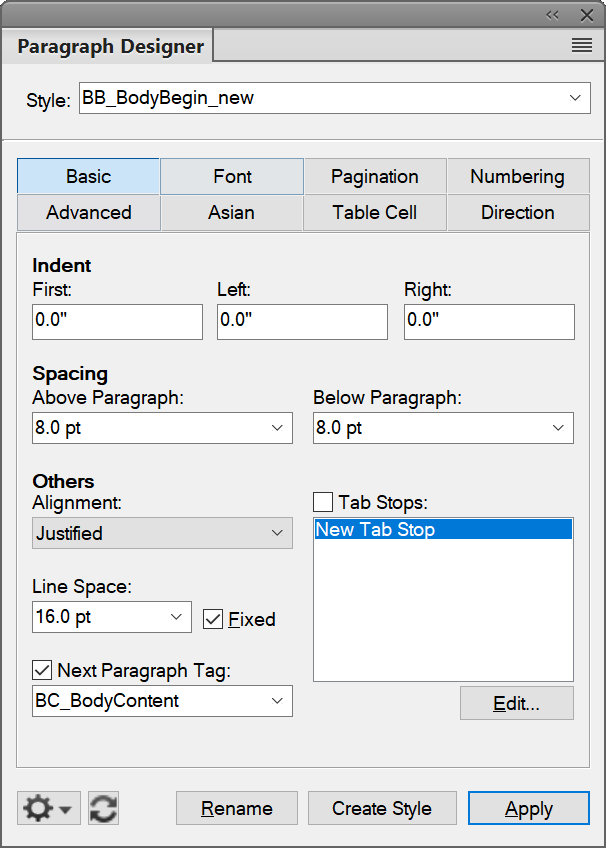This screenshot has height=848, width=606.
Task: Open the BC_BodyContent paragraph tag dropdown
Action: click(x=278, y=701)
